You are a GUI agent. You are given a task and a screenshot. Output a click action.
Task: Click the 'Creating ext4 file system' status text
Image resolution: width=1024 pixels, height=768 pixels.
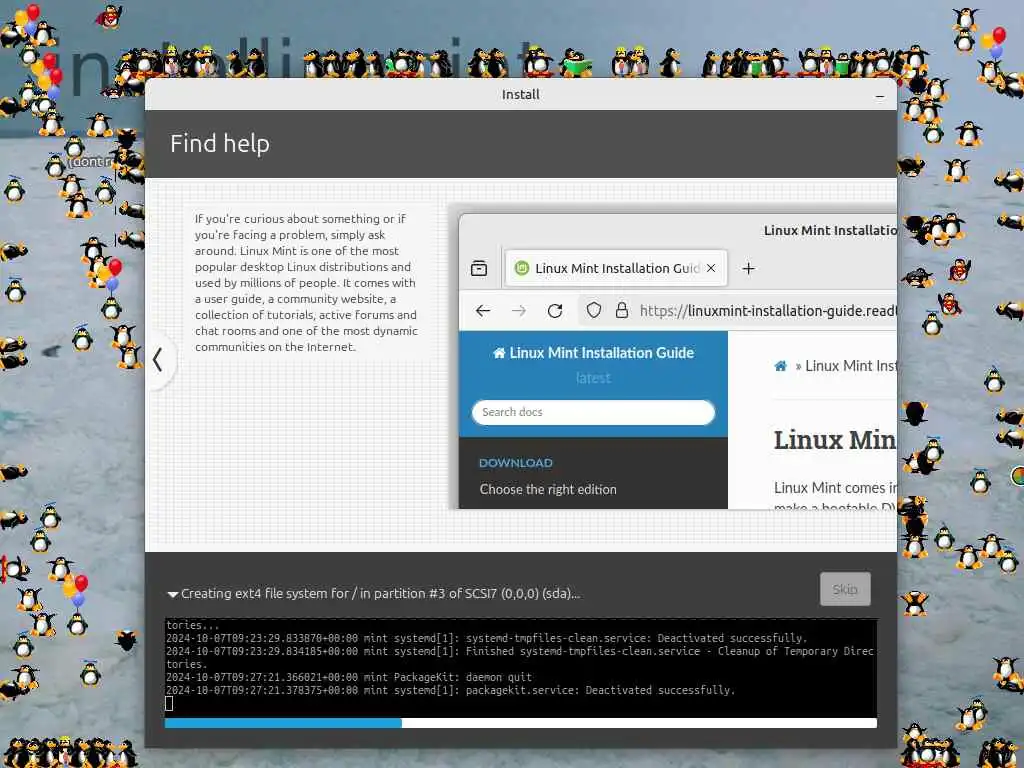[380, 594]
